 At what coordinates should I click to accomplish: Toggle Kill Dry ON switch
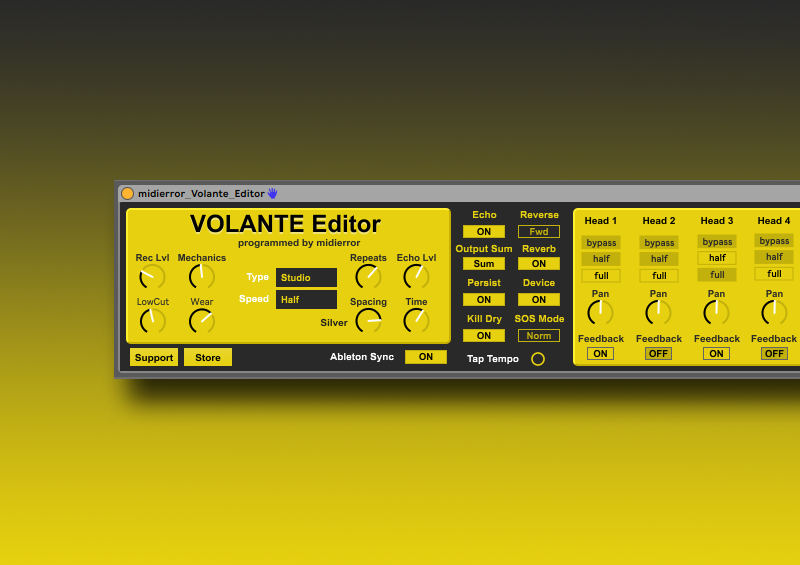coord(484,336)
